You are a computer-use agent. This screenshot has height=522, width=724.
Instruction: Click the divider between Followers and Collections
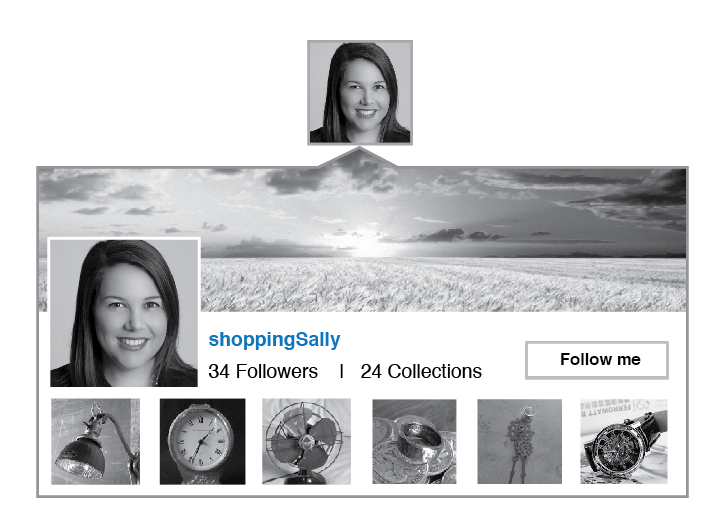[341, 371]
